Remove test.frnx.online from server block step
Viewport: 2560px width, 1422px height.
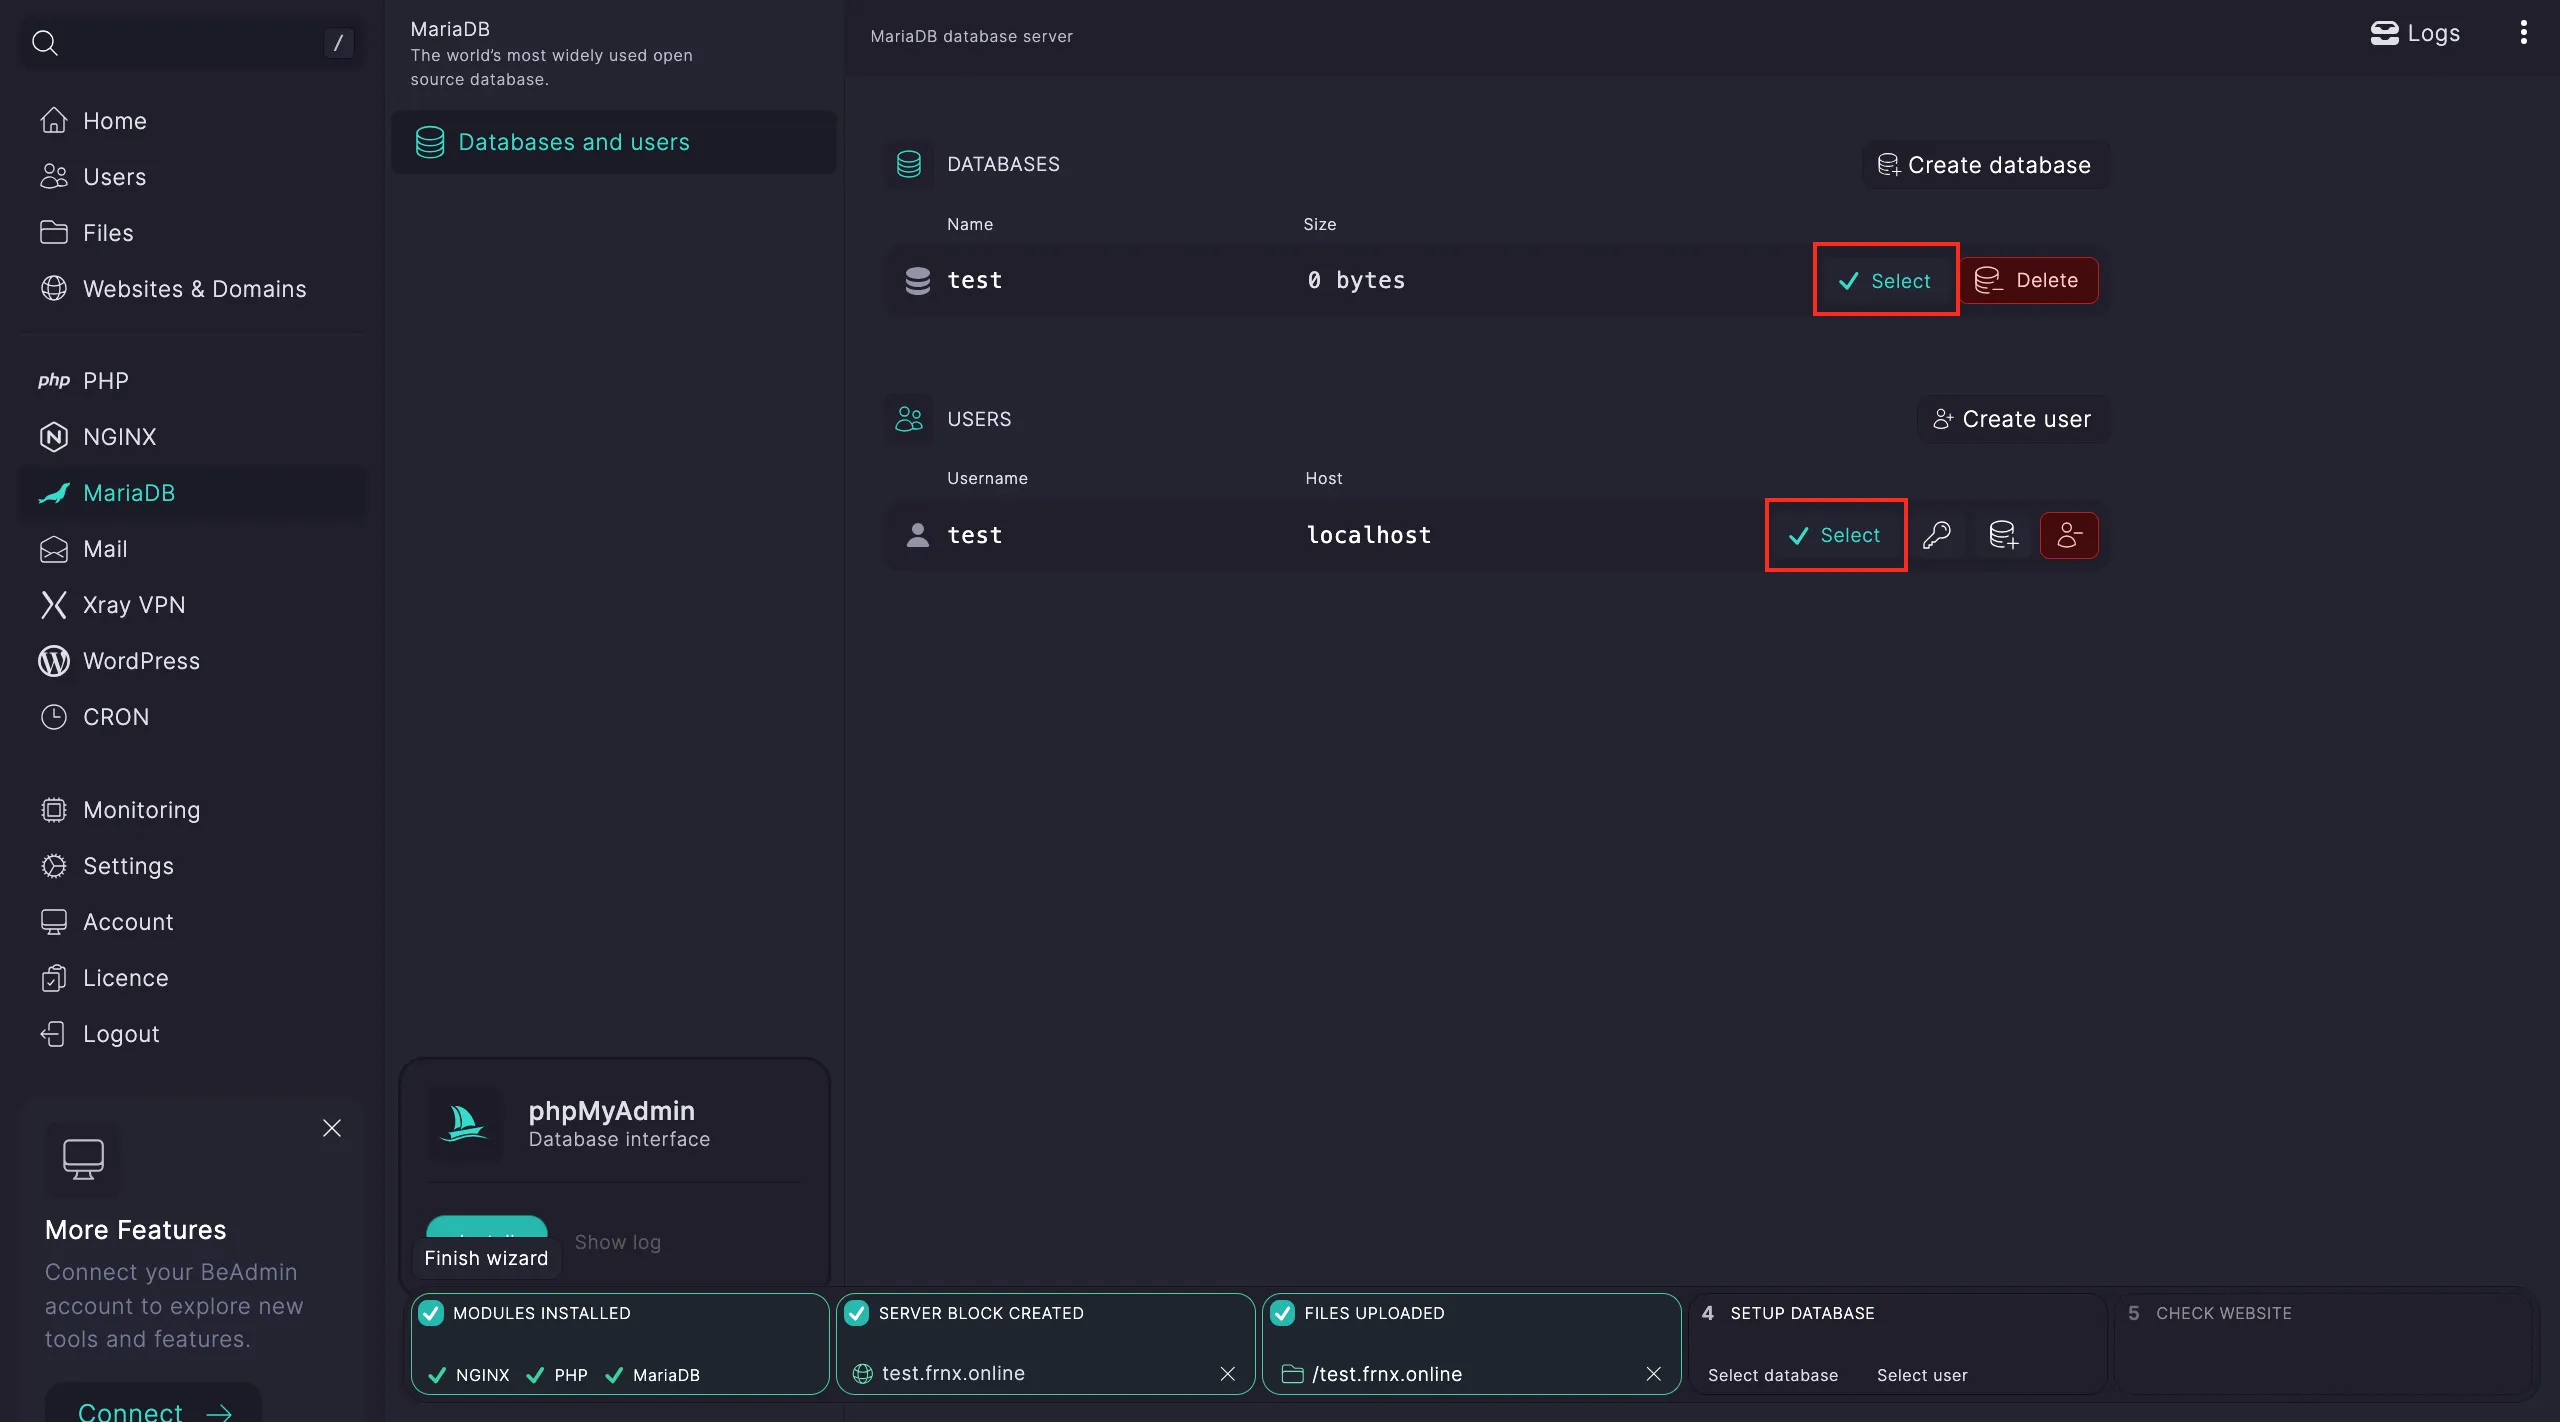[1228, 1374]
